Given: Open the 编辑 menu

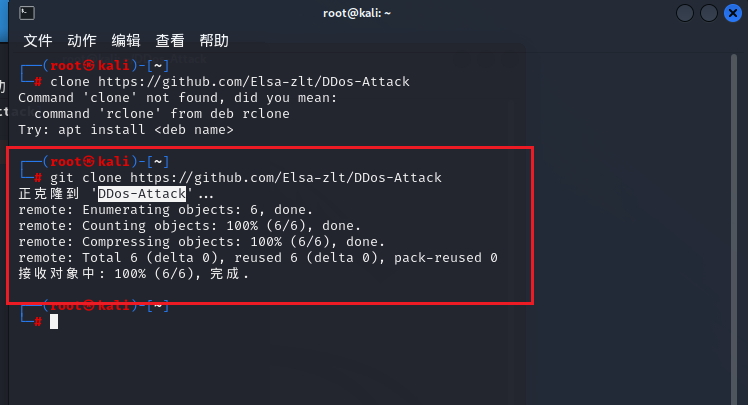Looking at the screenshot, I should pyautogui.click(x=126, y=41).
